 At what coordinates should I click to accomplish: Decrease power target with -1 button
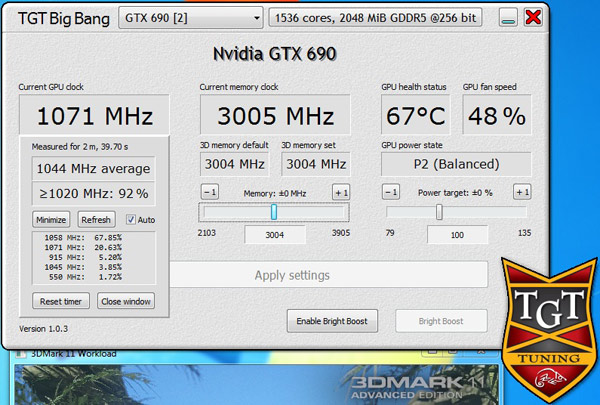point(391,192)
